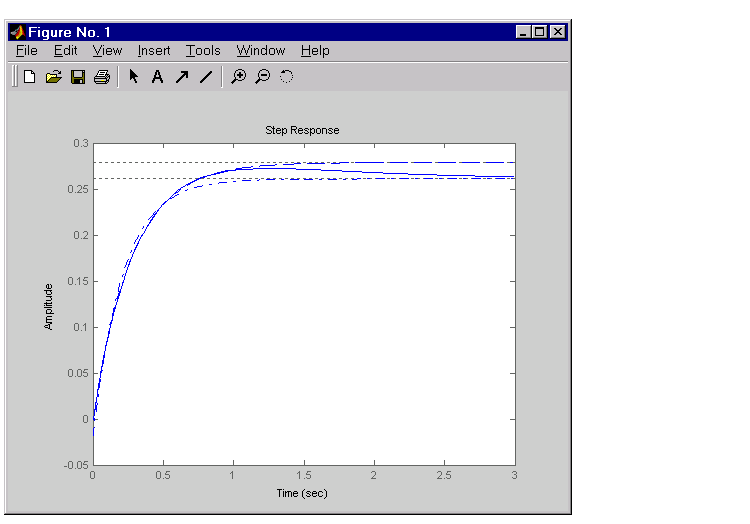Expand the Tools menu
The width and height of the screenshot is (750, 524).
point(203,51)
